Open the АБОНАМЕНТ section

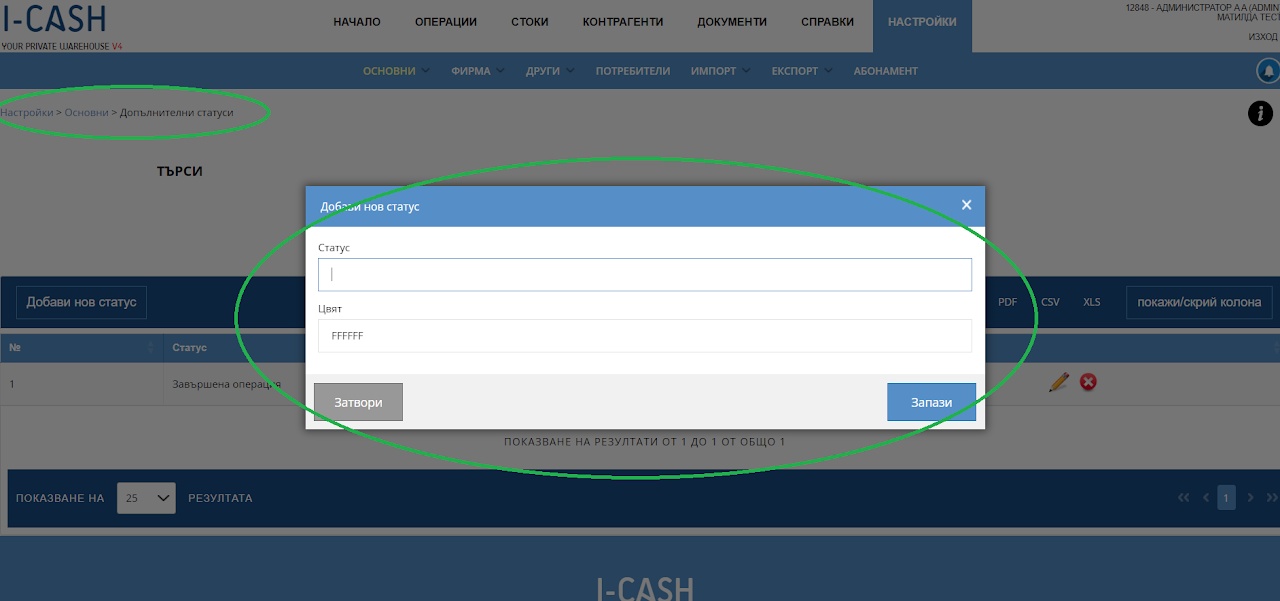886,71
